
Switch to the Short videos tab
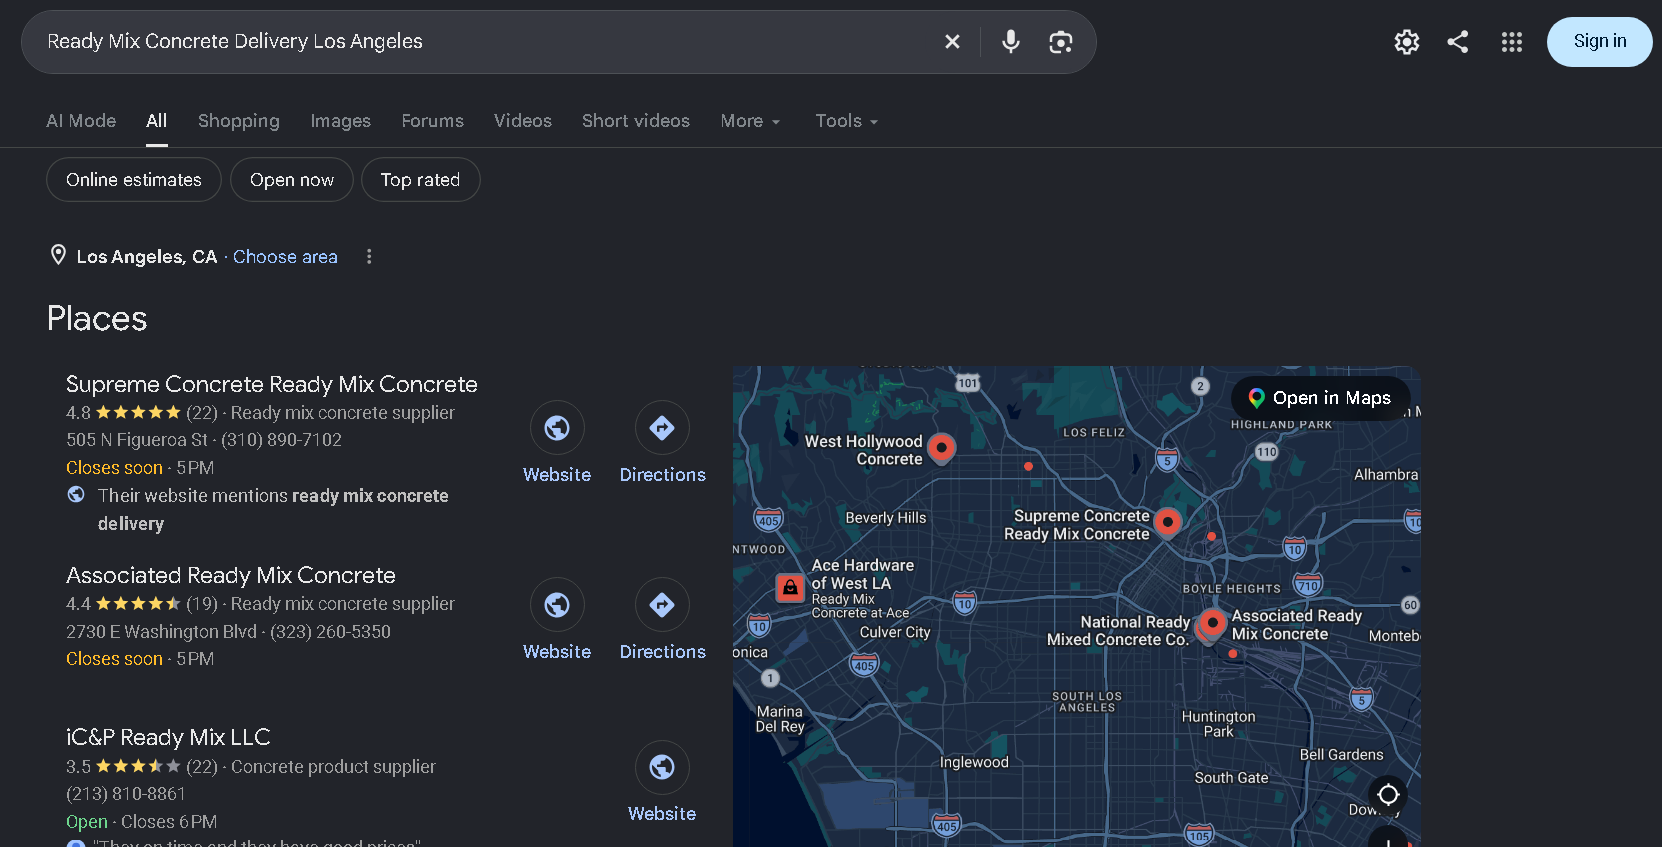click(636, 121)
